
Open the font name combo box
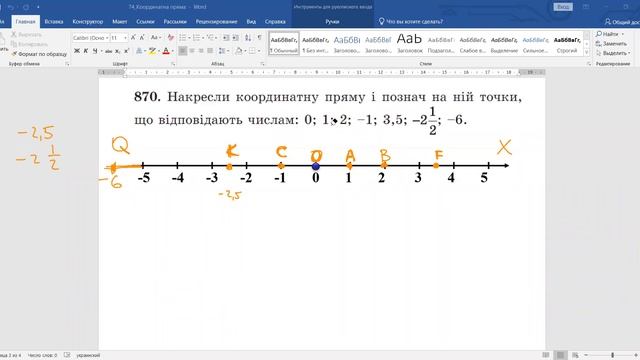[91, 38]
